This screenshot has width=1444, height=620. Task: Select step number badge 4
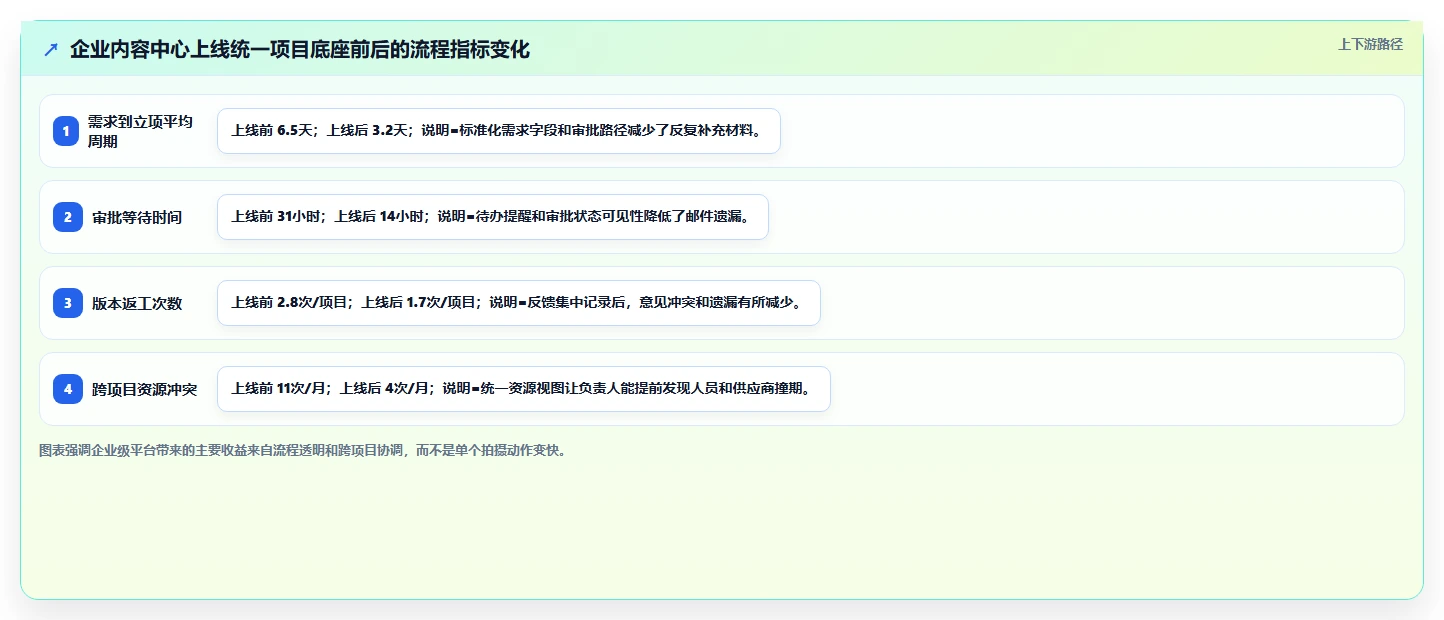pos(67,389)
